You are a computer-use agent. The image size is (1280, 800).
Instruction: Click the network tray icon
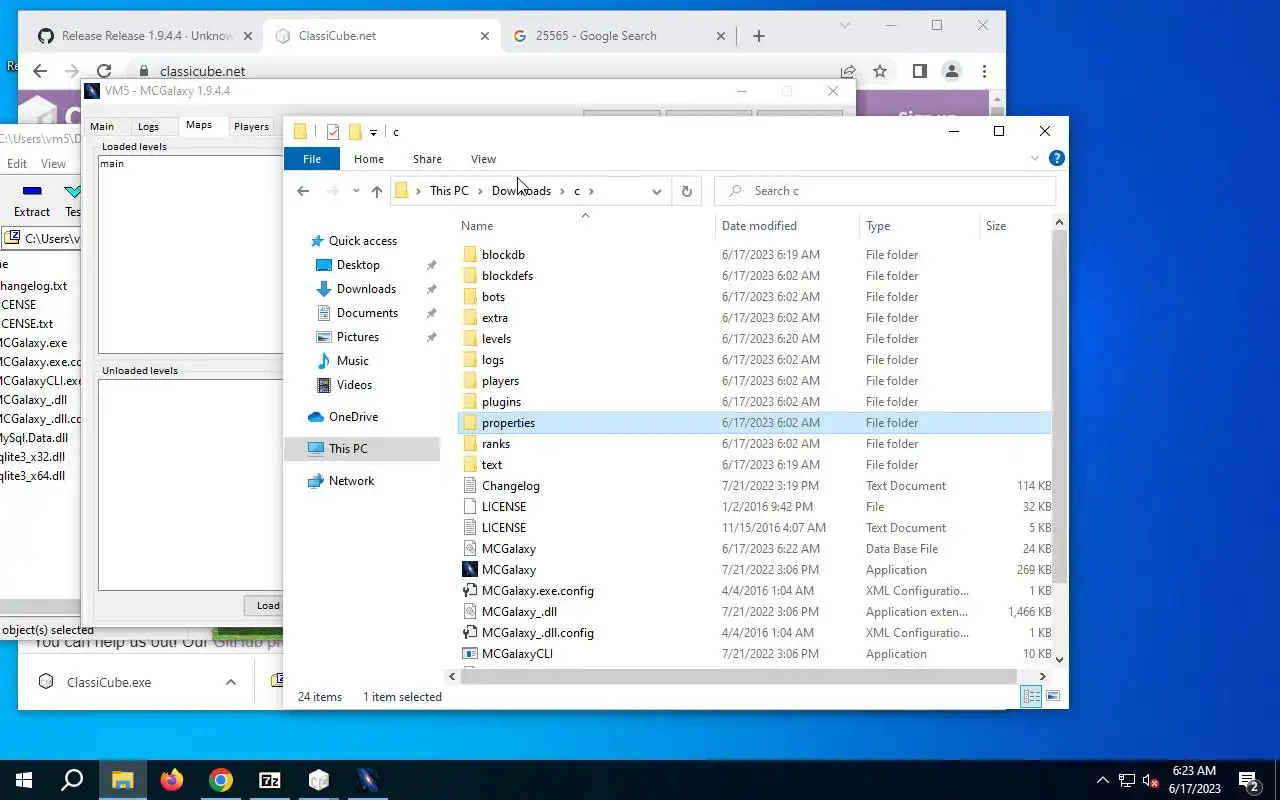[x=1127, y=780]
